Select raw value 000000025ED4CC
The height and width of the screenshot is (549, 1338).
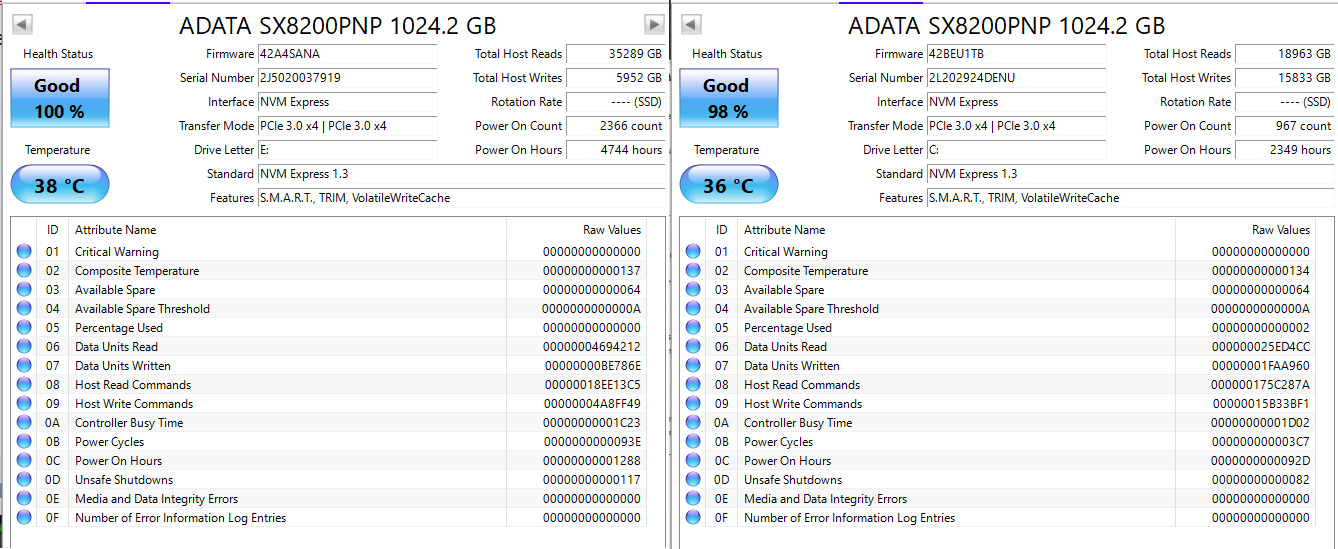tap(1261, 347)
